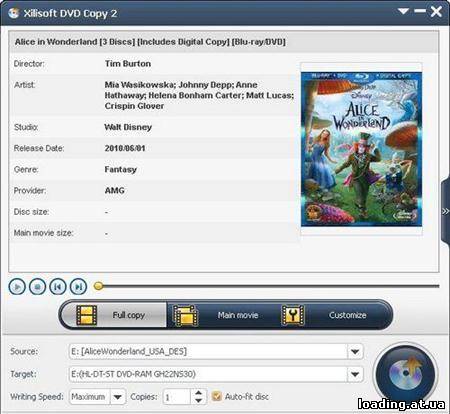
Task: Jump to previous chapter icon
Action: pyautogui.click(x=58, y=287)
